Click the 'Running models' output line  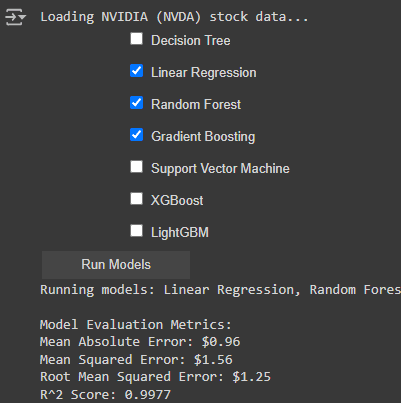pos(220,290)
